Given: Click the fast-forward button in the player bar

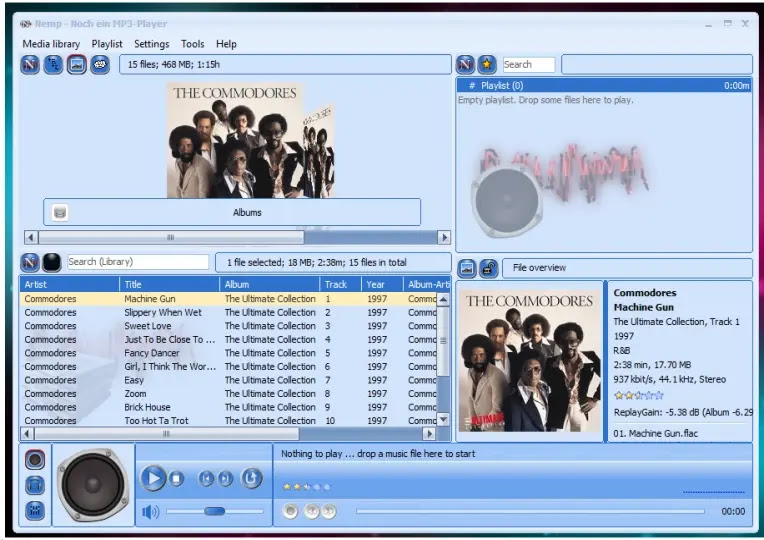Looking at the screenshot, I should click(329, 511).
